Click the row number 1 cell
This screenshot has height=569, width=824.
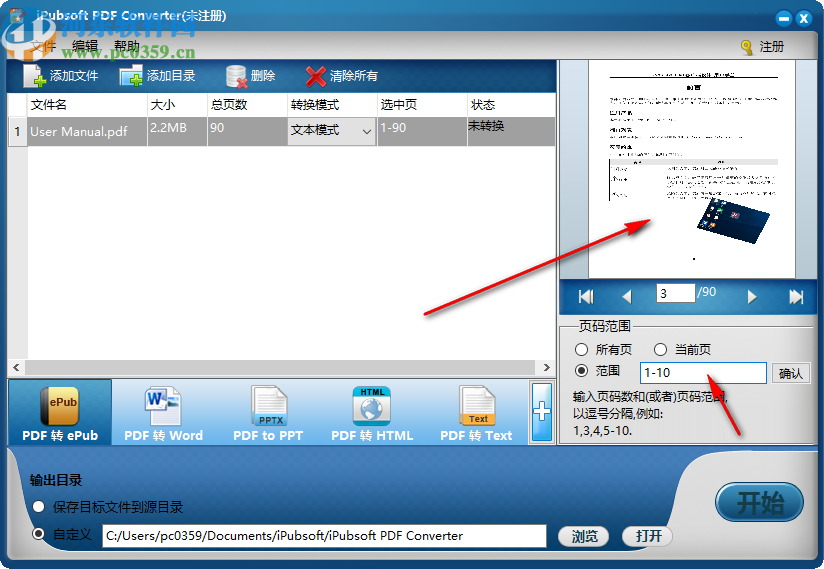(x=17, y=131)
